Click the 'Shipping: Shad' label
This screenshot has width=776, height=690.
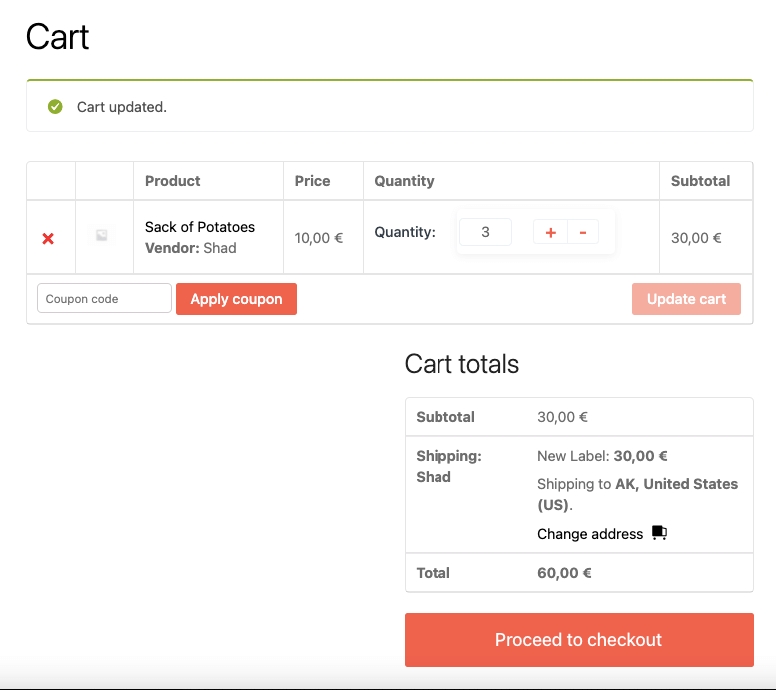[x=449, y=466]
